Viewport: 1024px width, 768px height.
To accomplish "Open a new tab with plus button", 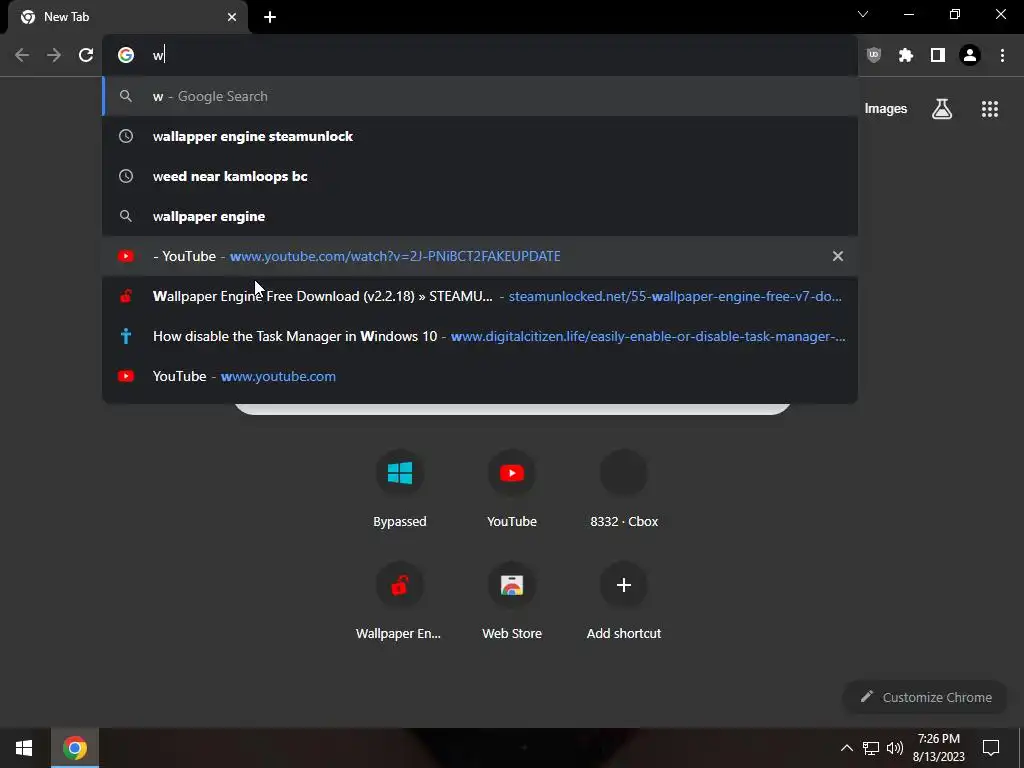I will click(270, 17).
